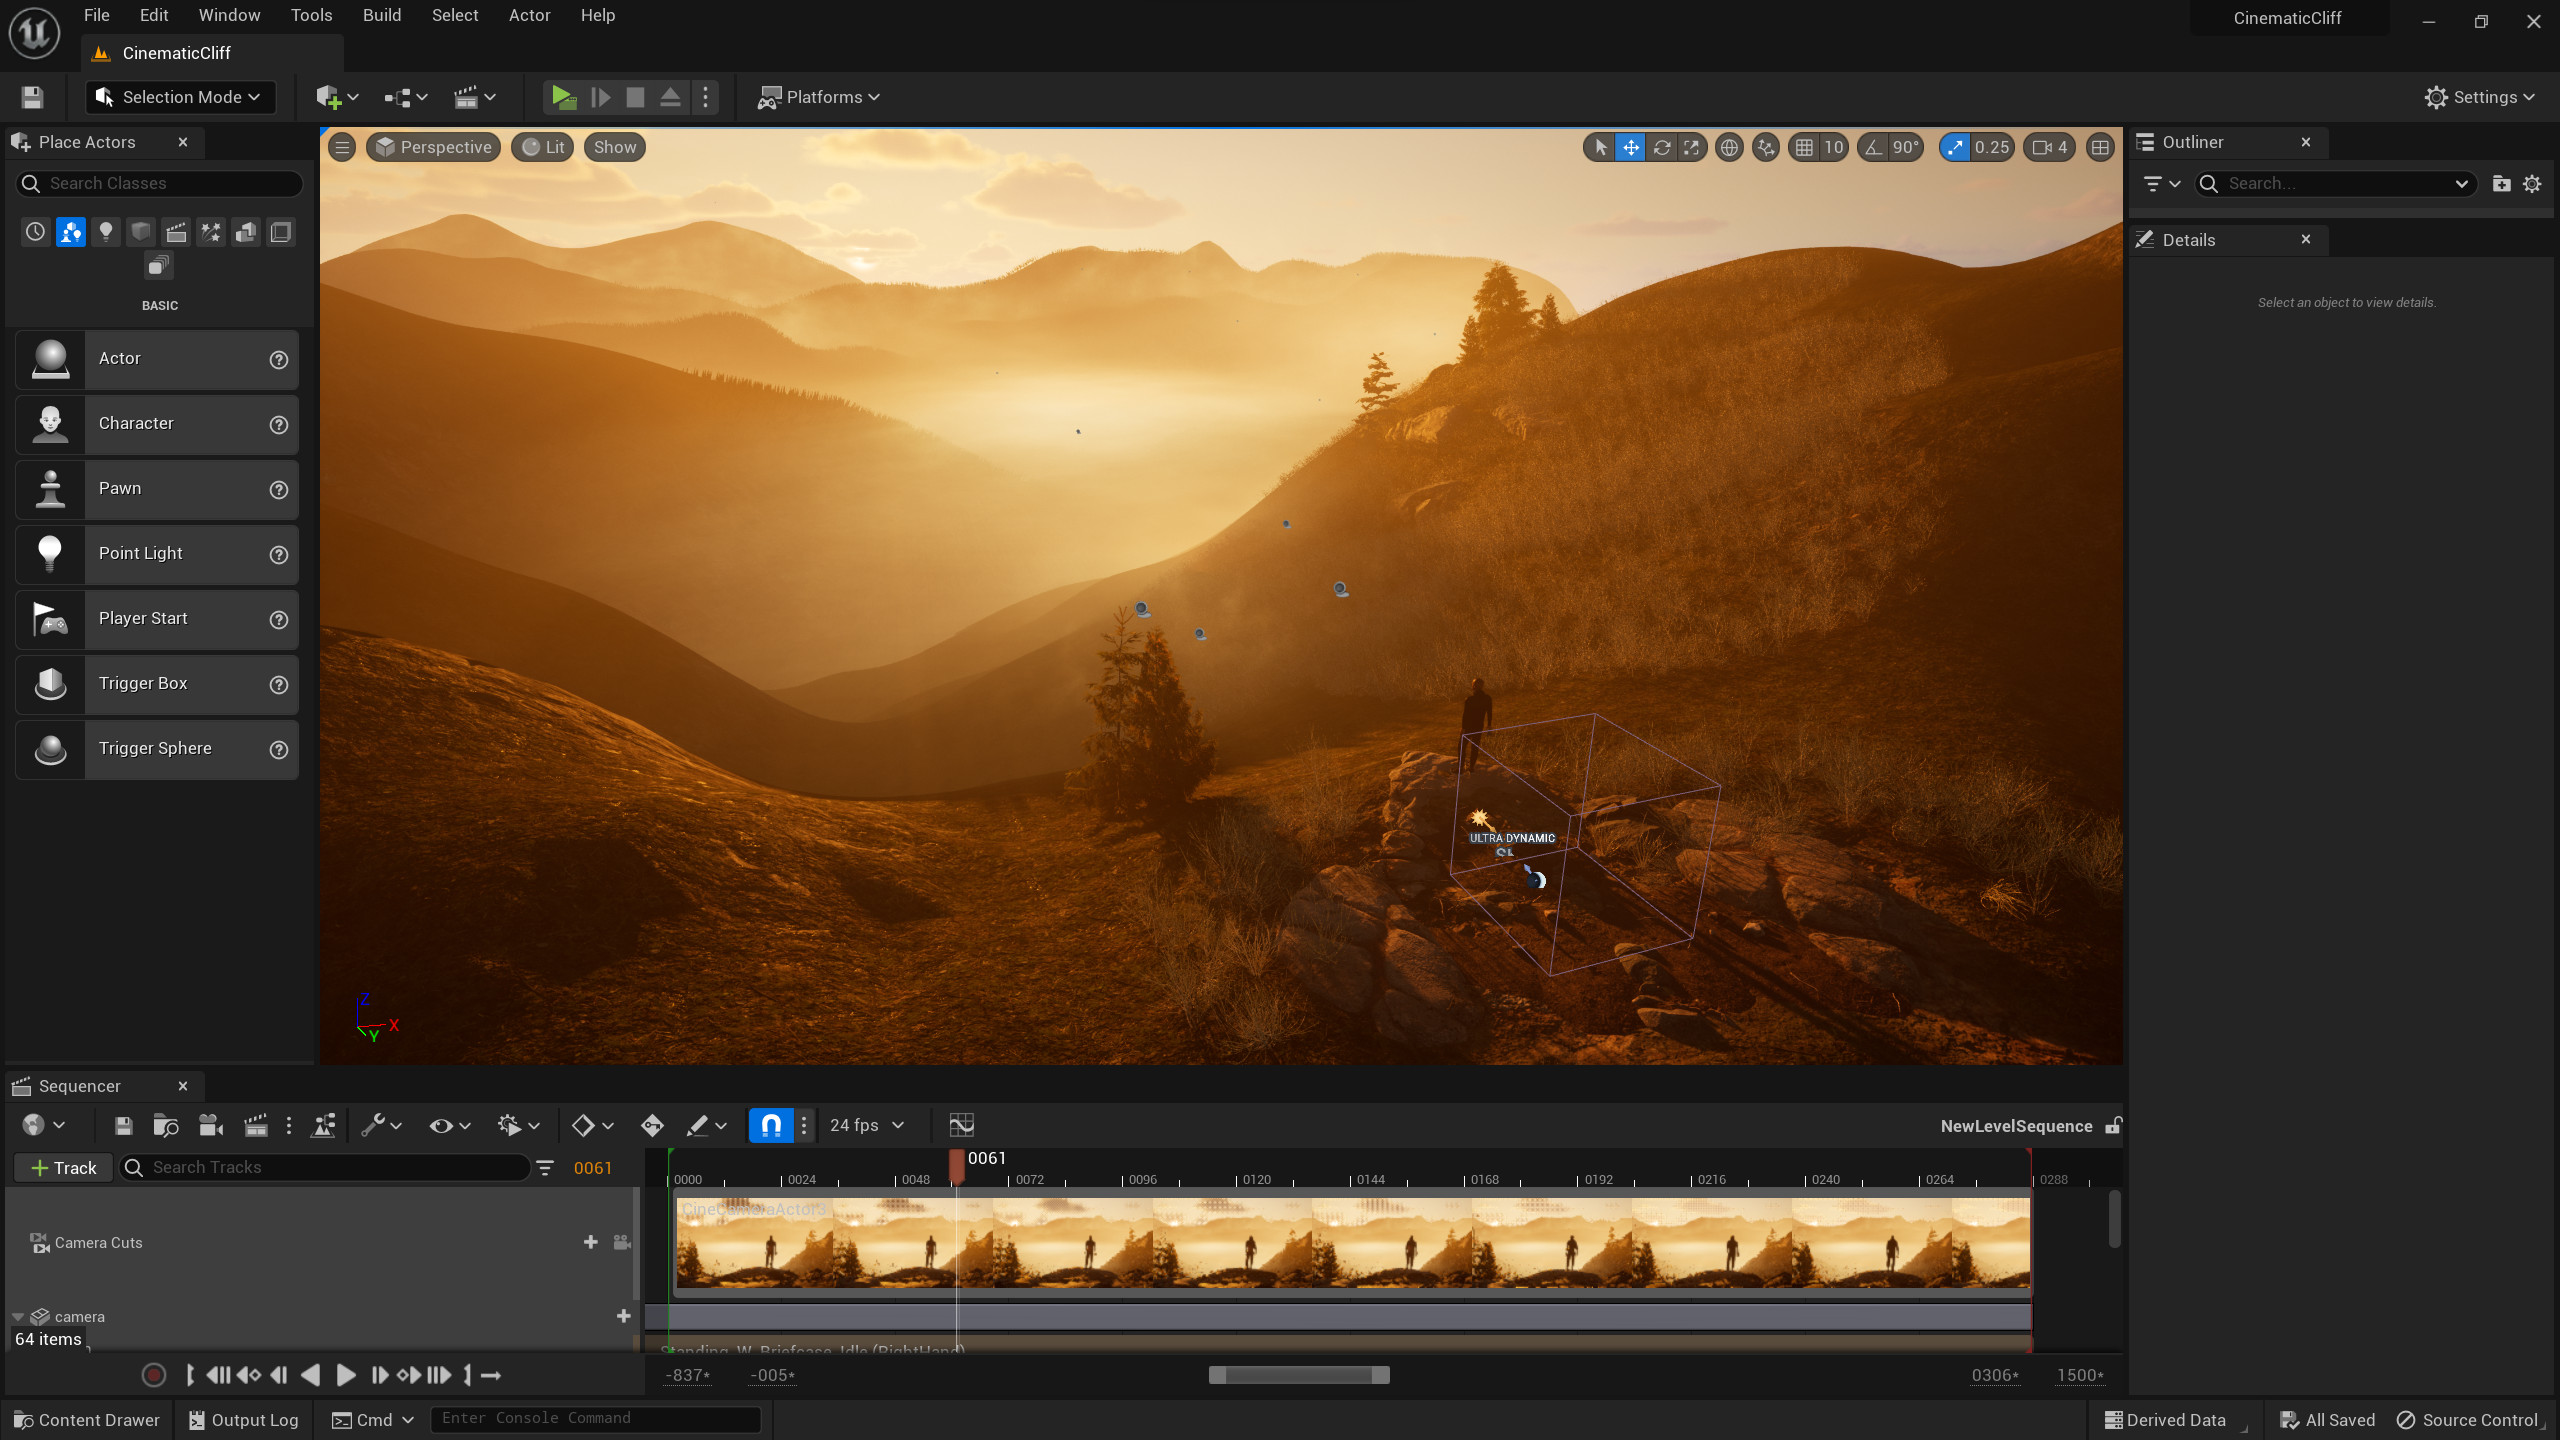The image size is (2560, 1440).
Task: Open Perspective viewport type menu
Action: pos(434,147)
